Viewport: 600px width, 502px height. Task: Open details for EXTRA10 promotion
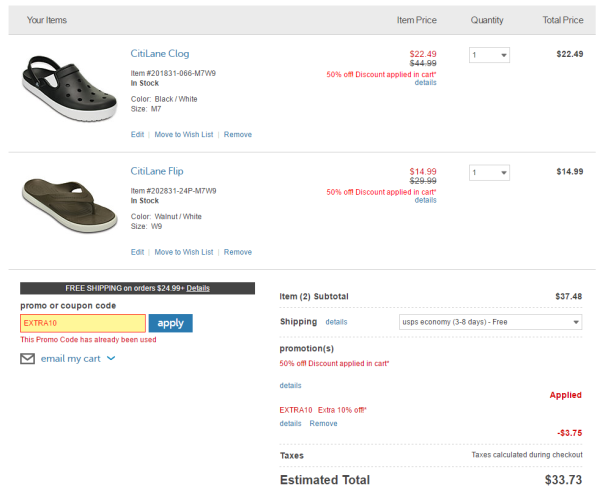tap(290, 423)
